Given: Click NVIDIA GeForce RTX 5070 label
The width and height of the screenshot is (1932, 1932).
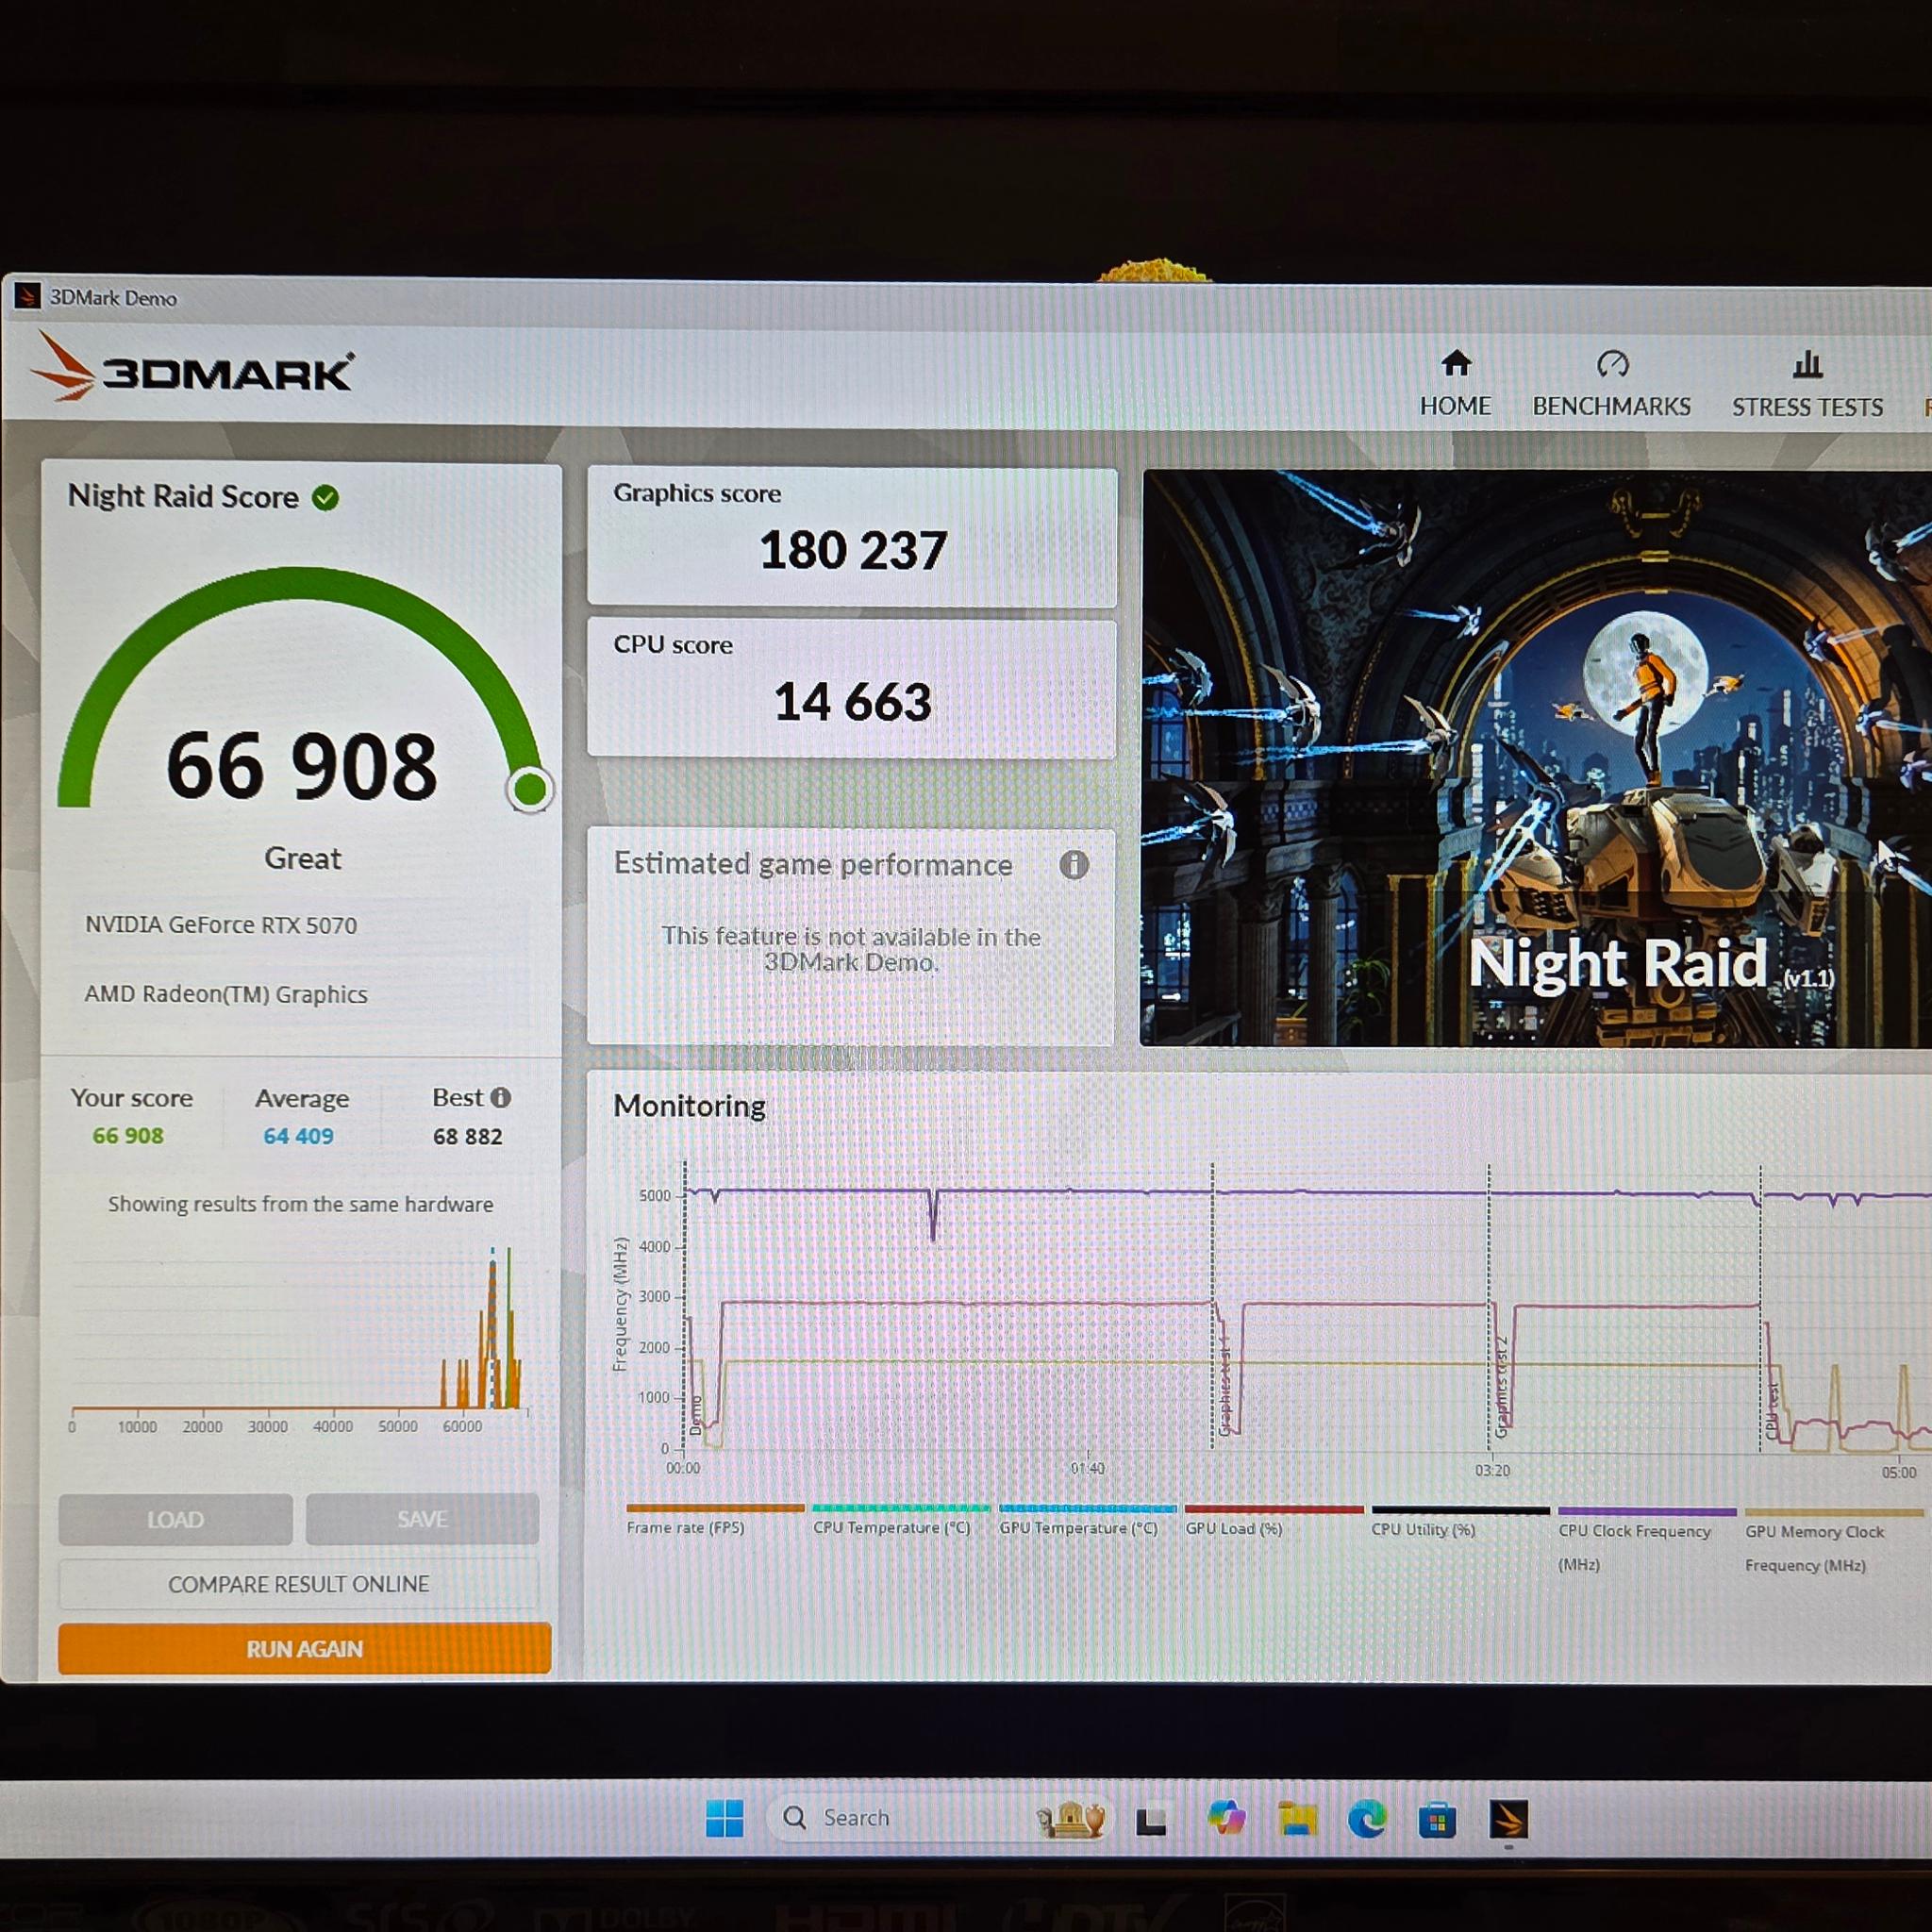Looking at the screenshot, I should 220,925.
